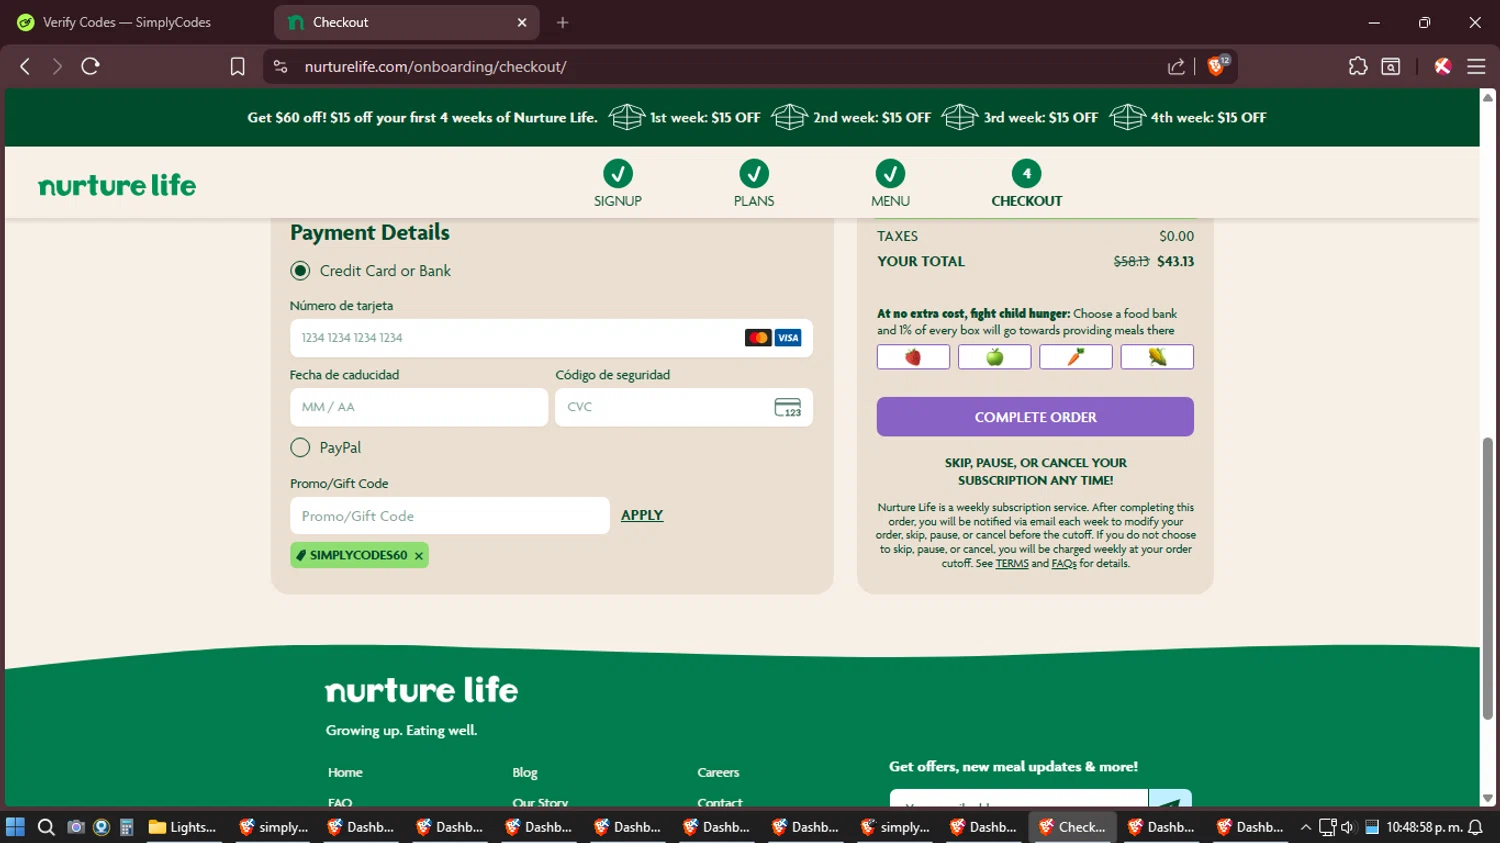Click the taskbar clock showing 10:48:58 p. m.
1500x843 pixels.
[x=1424, y=827]
